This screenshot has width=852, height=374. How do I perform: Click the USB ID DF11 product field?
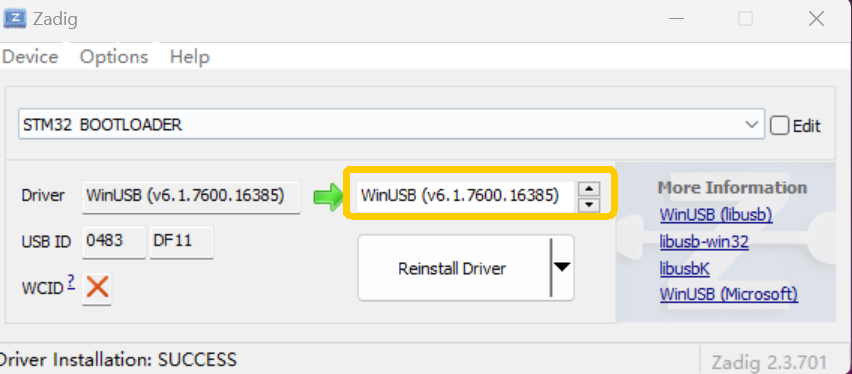coord(181,241)
